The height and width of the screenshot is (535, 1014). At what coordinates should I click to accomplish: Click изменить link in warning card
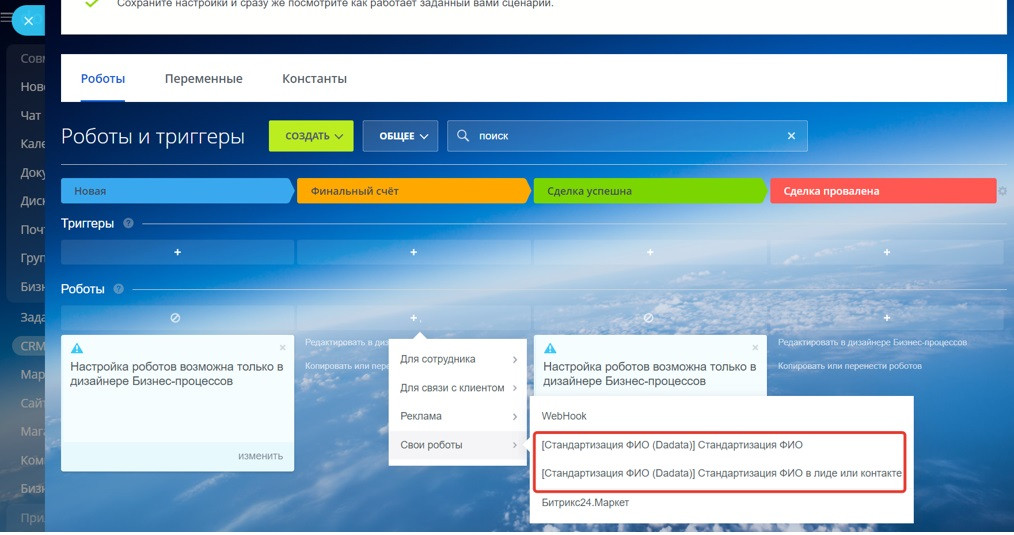click(260, 456)
